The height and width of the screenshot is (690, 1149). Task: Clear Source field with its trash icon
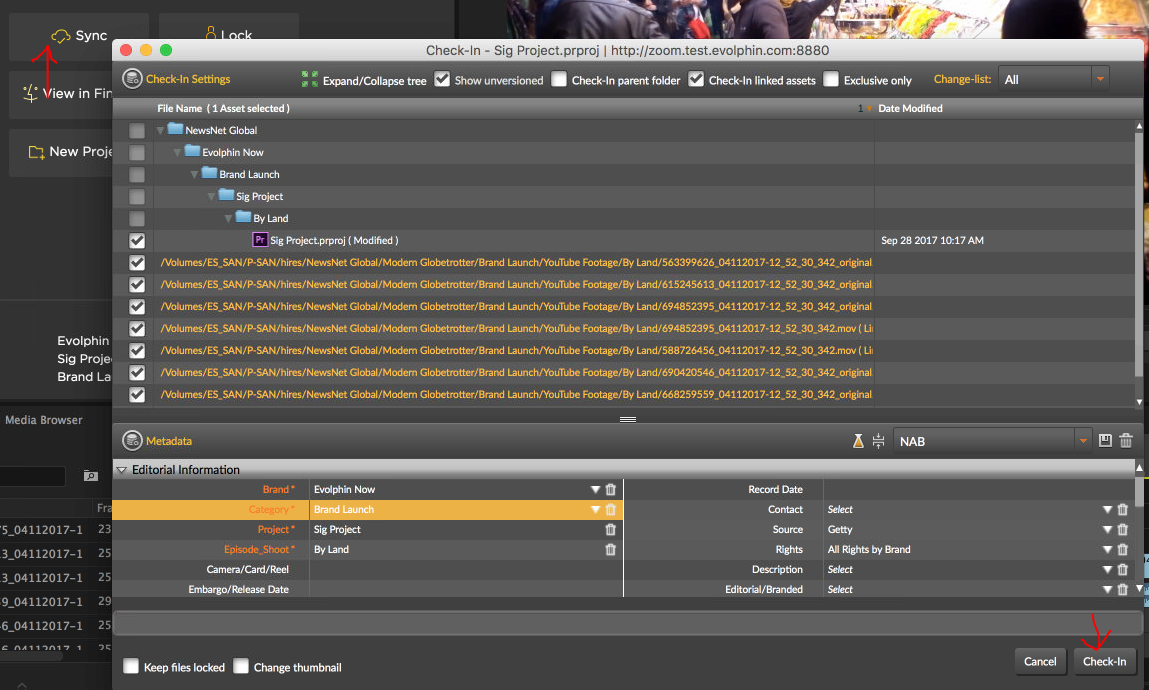point(1123,529)
